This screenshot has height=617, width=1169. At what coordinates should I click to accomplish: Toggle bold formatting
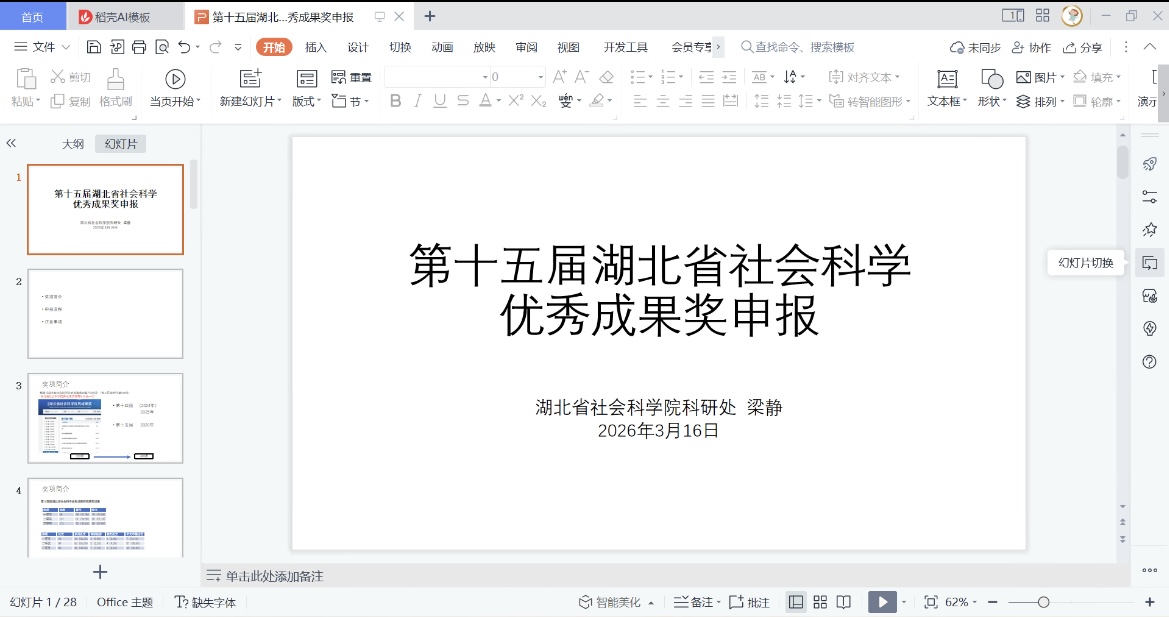pyautogui.click(x=395, y=100)
